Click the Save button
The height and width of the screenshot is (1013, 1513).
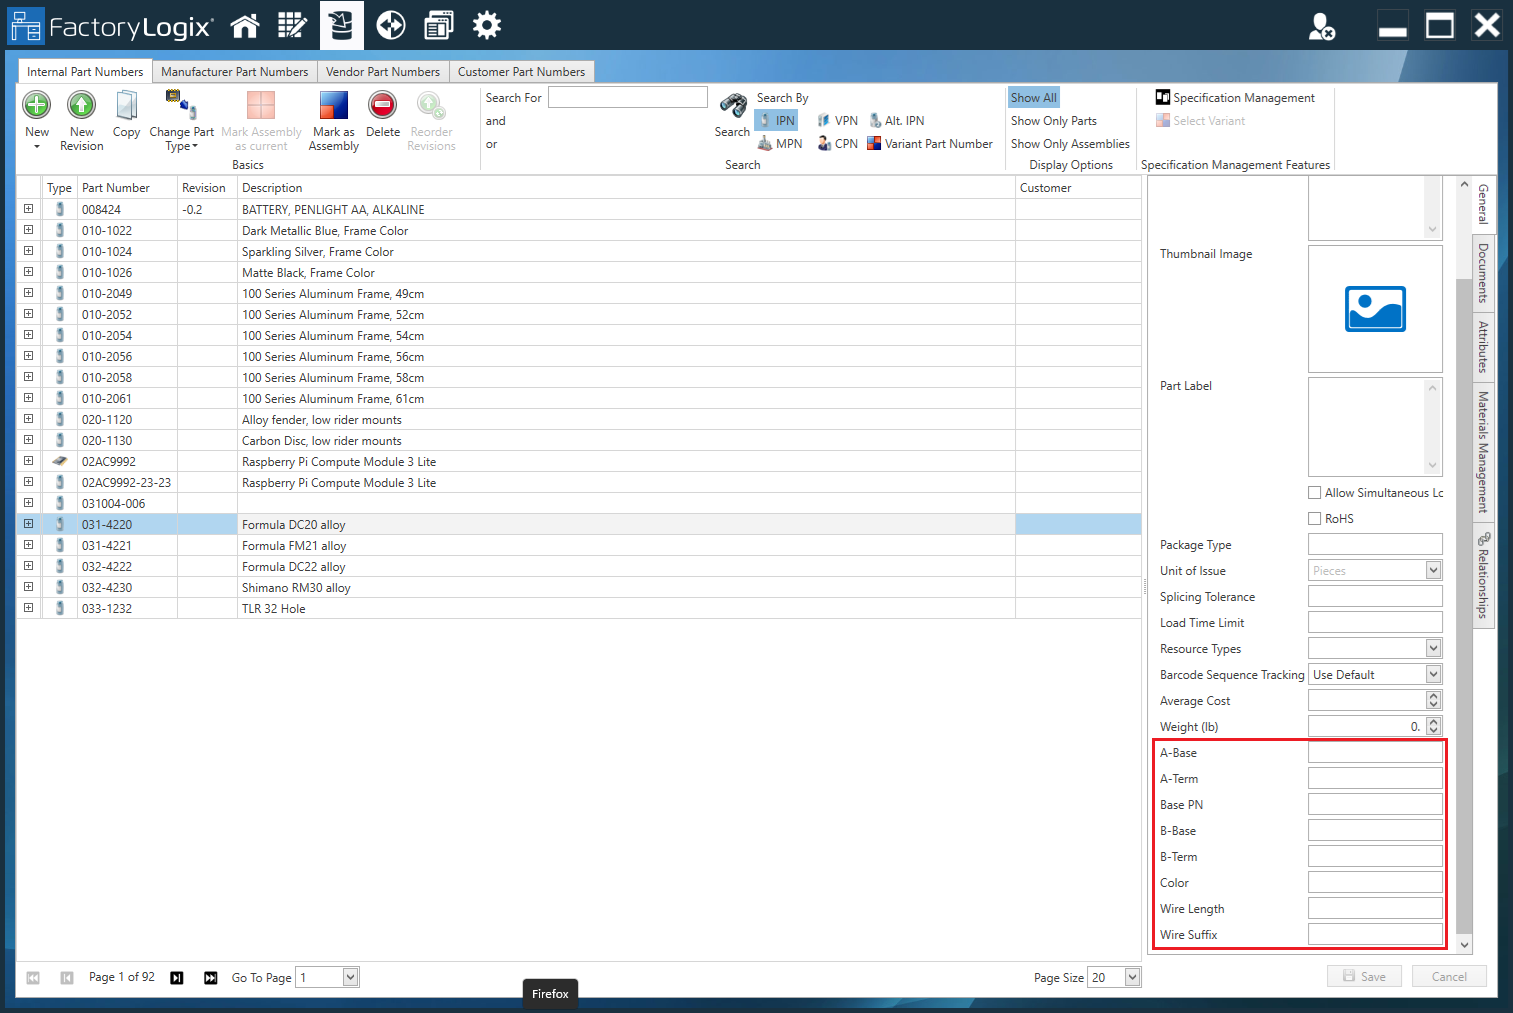(x=1364, y=976)
